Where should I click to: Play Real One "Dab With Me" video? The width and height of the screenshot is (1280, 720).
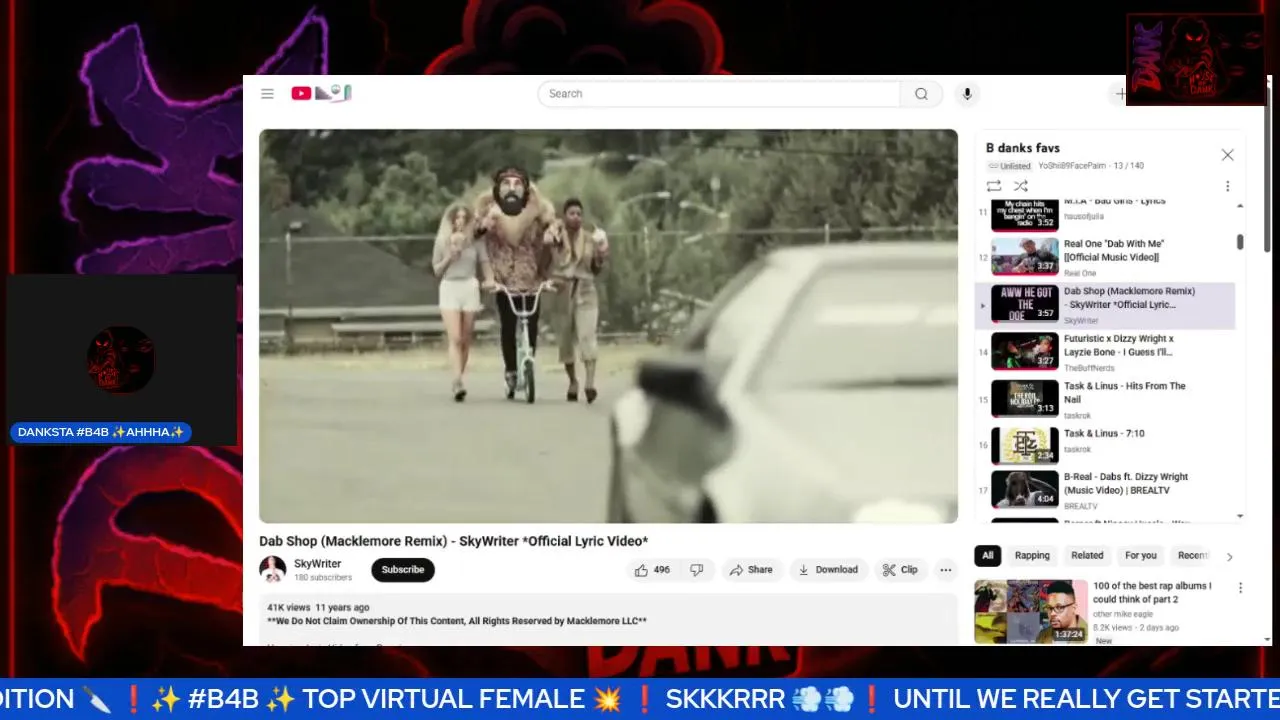[x=1105, y=257]
